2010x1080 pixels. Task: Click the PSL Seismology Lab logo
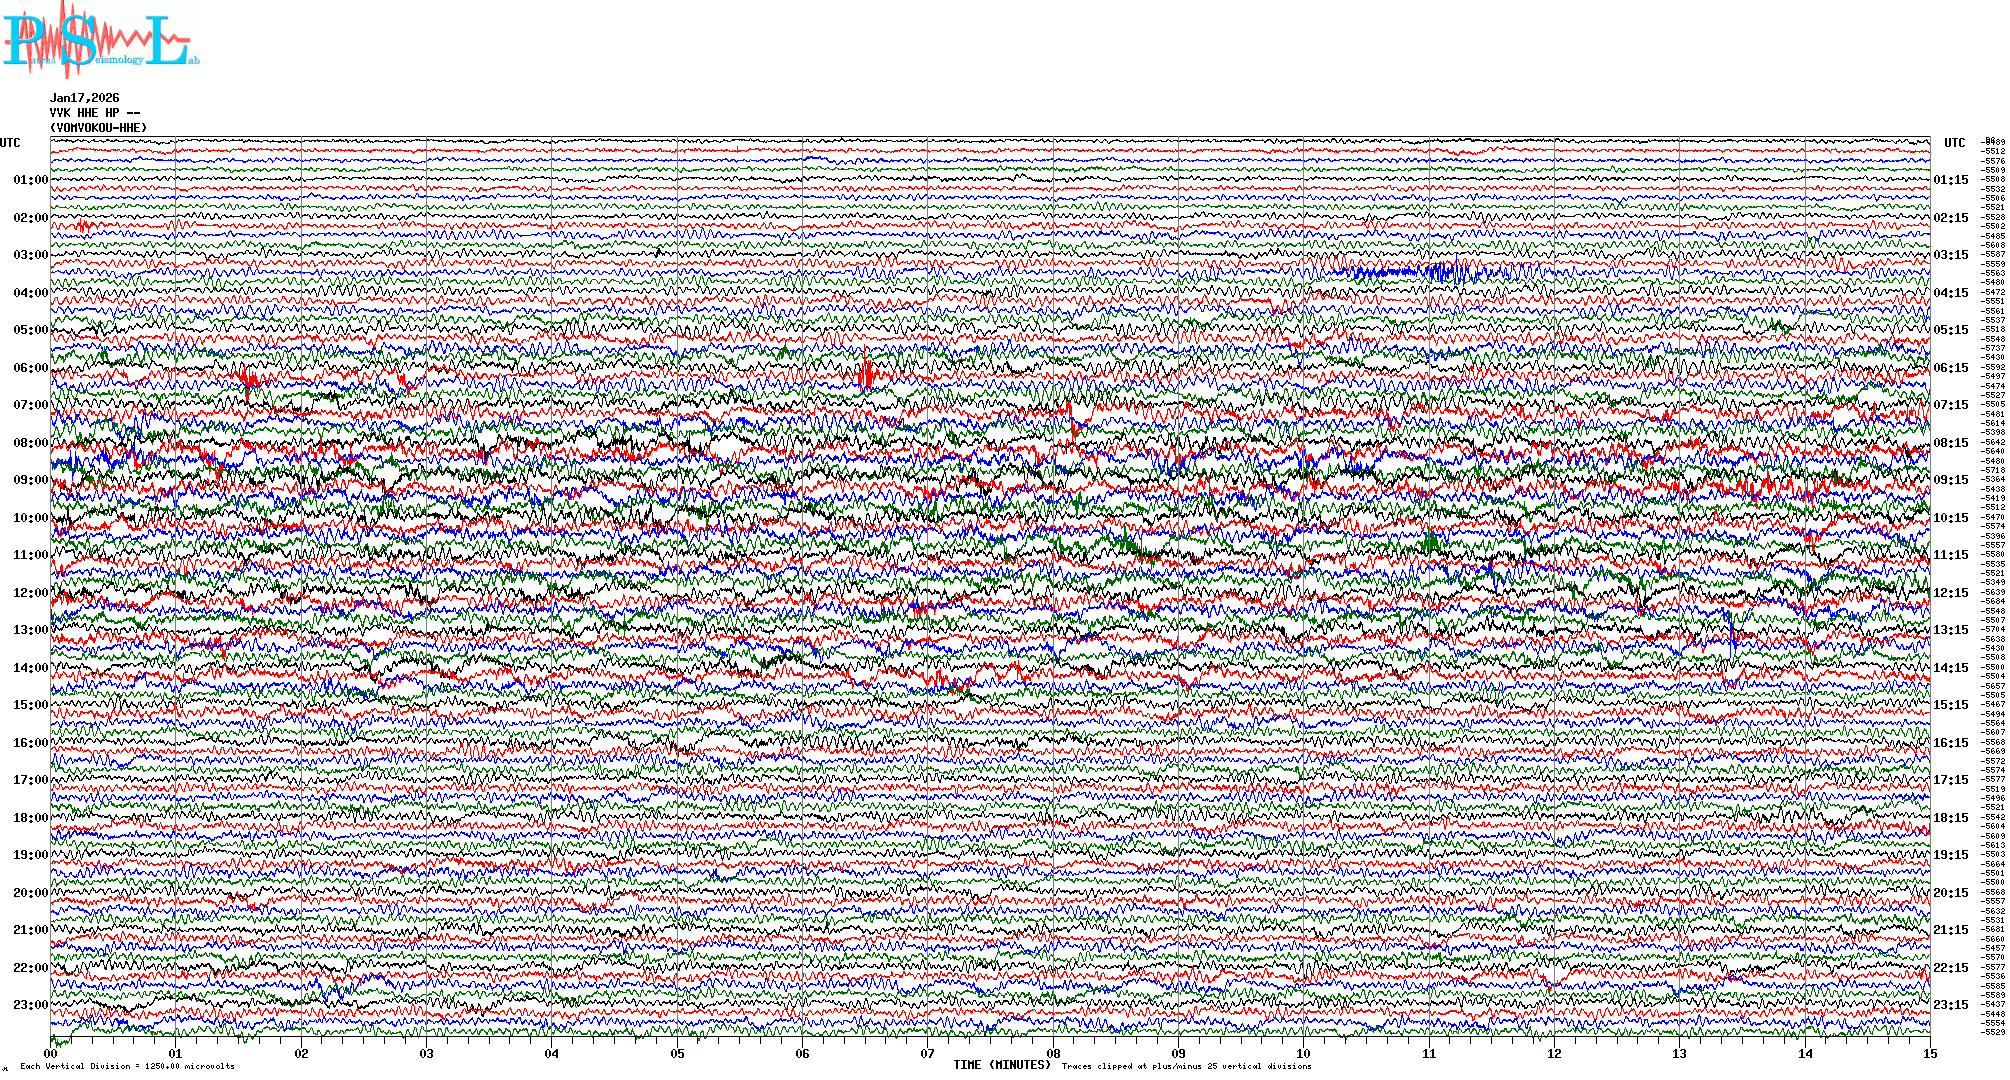[100, 40]
